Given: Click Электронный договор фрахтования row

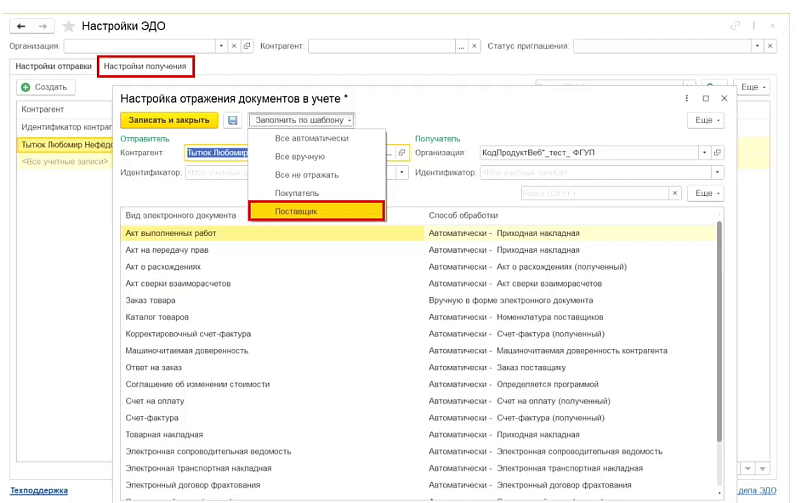Looking at the screenshot, I should pos(419,485).
